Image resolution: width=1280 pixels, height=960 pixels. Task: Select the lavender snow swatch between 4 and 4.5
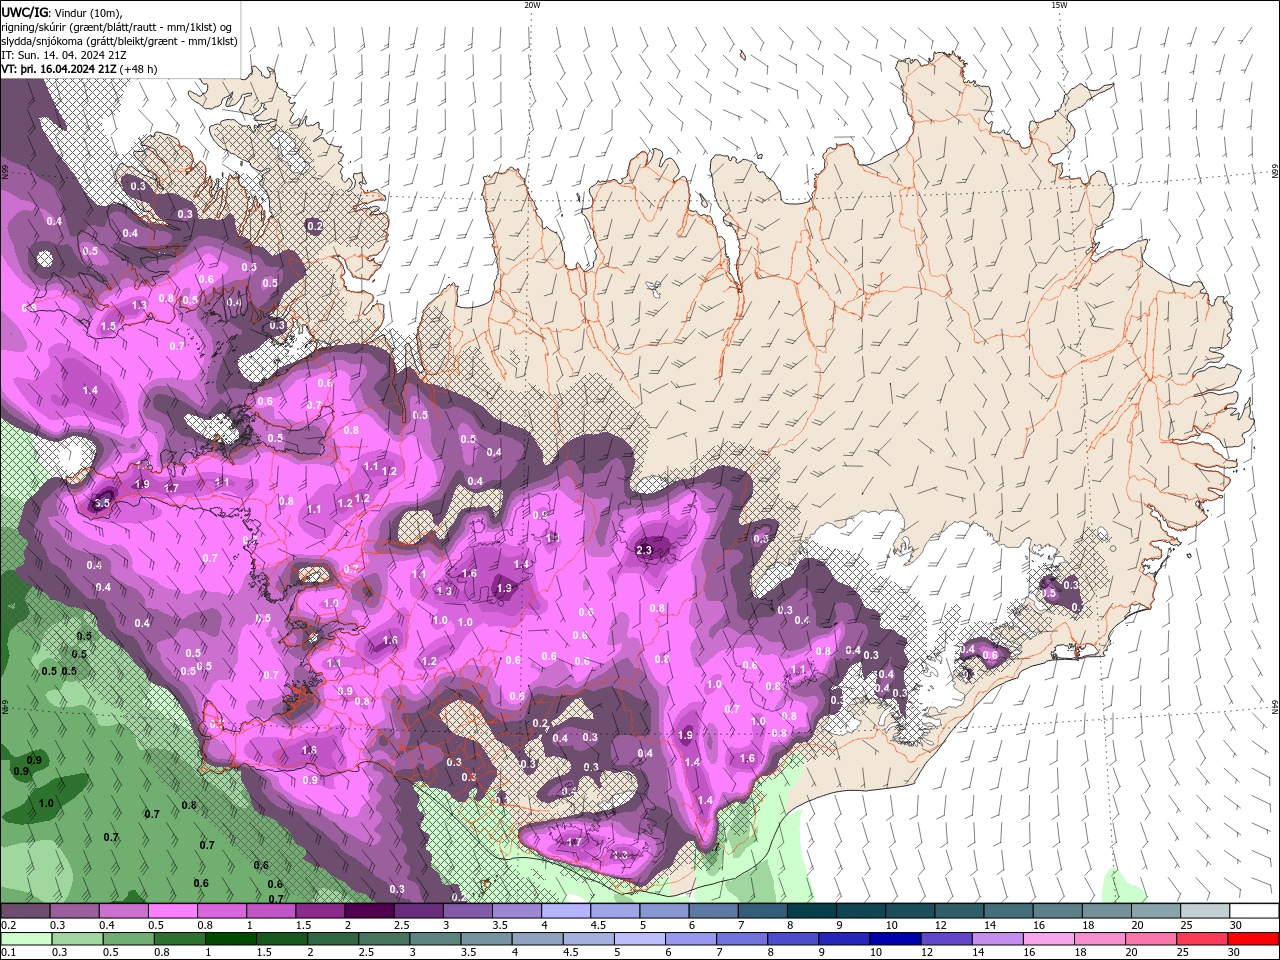565,911
